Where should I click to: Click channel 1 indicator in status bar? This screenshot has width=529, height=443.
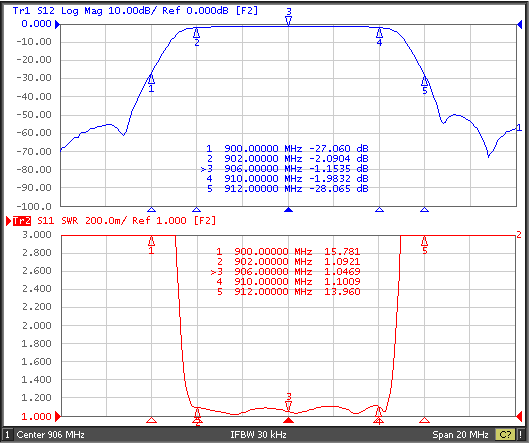(7, 435)
